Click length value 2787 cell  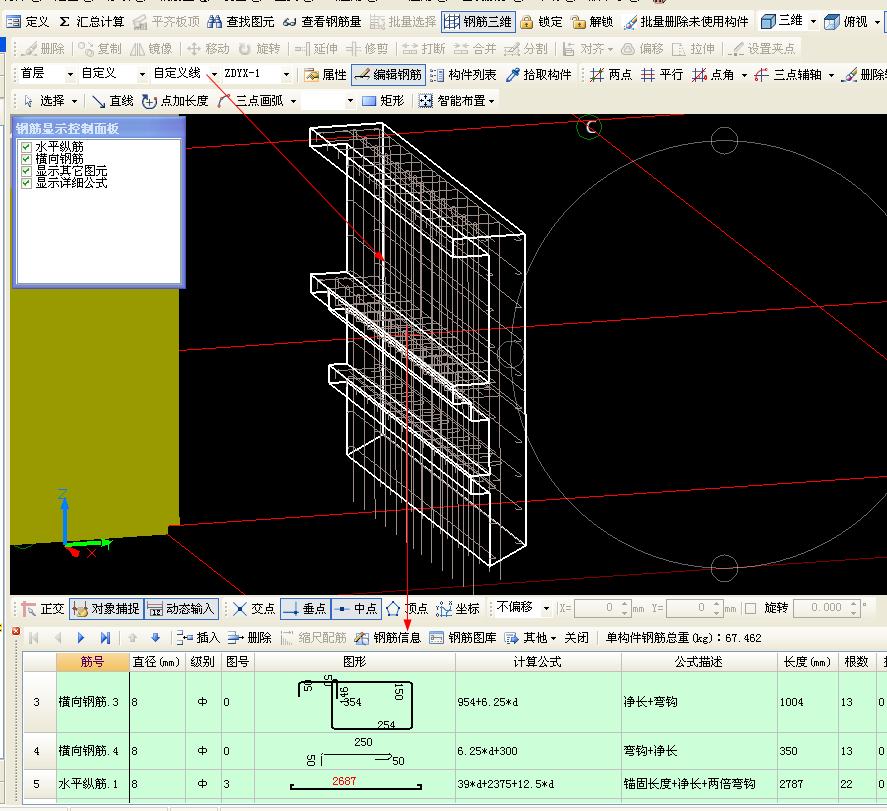click(807, 784)
